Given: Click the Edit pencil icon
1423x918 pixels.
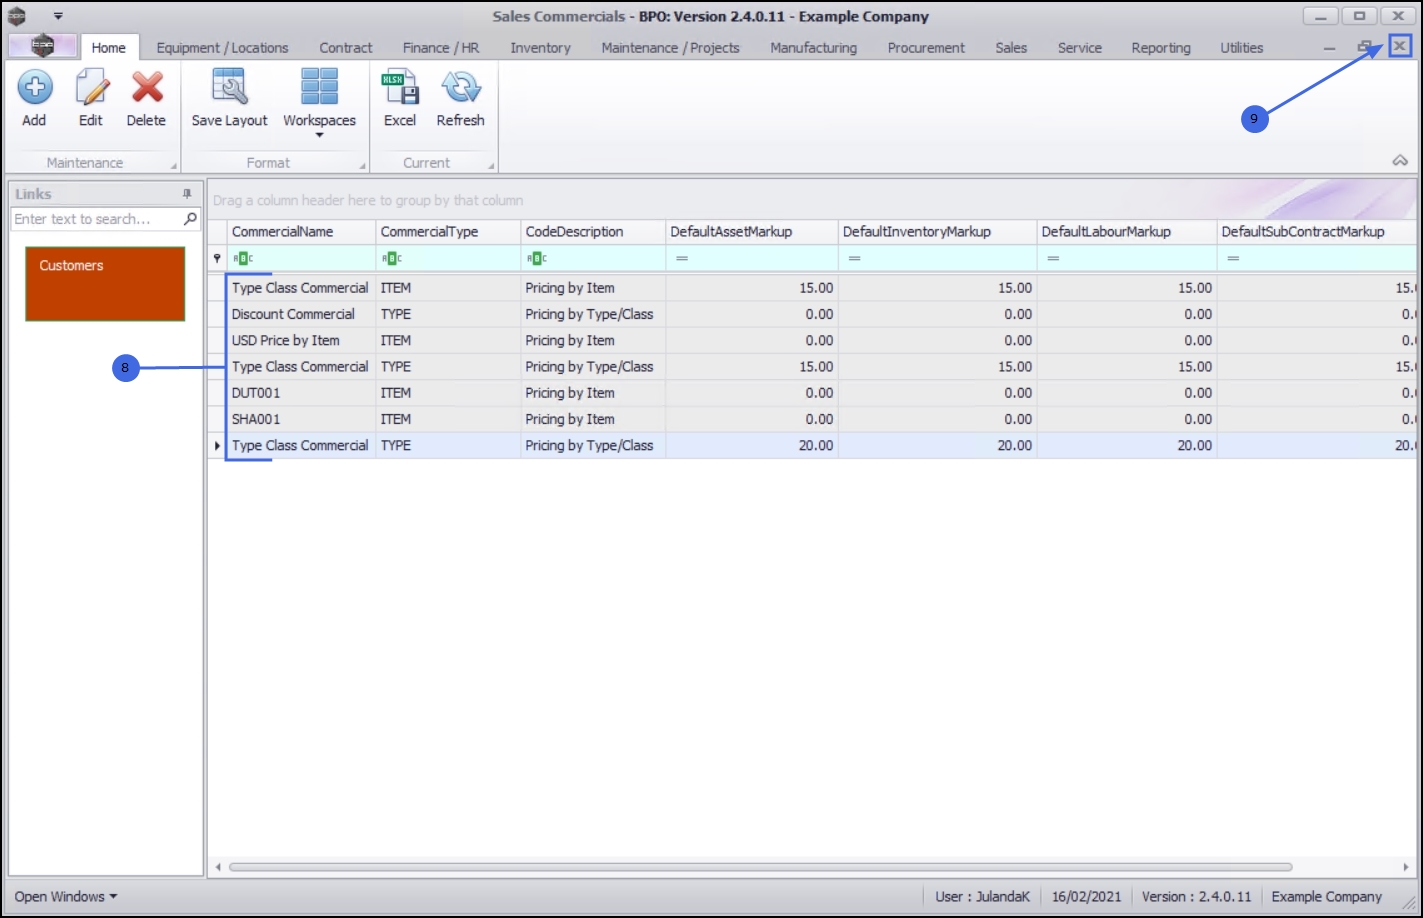Looking at the screenshot, I should click(x=91, y=88).
